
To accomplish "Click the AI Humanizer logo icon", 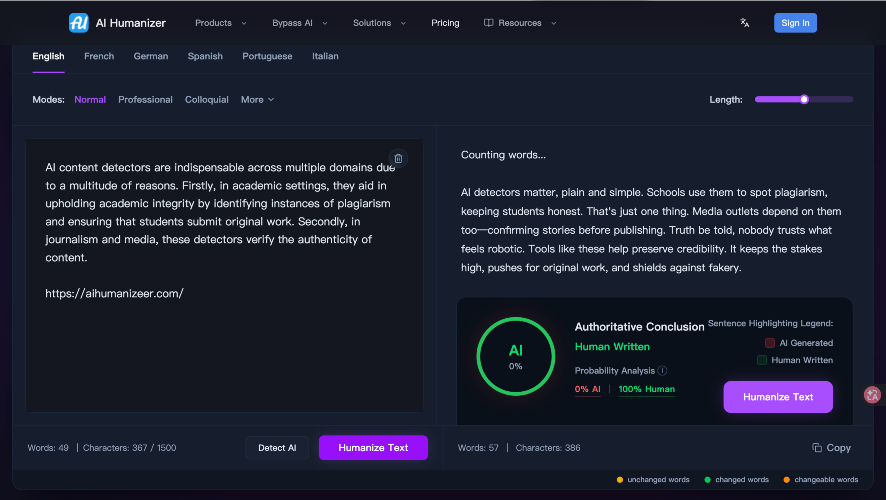I will pyautogui.click(x=79, y=23).
